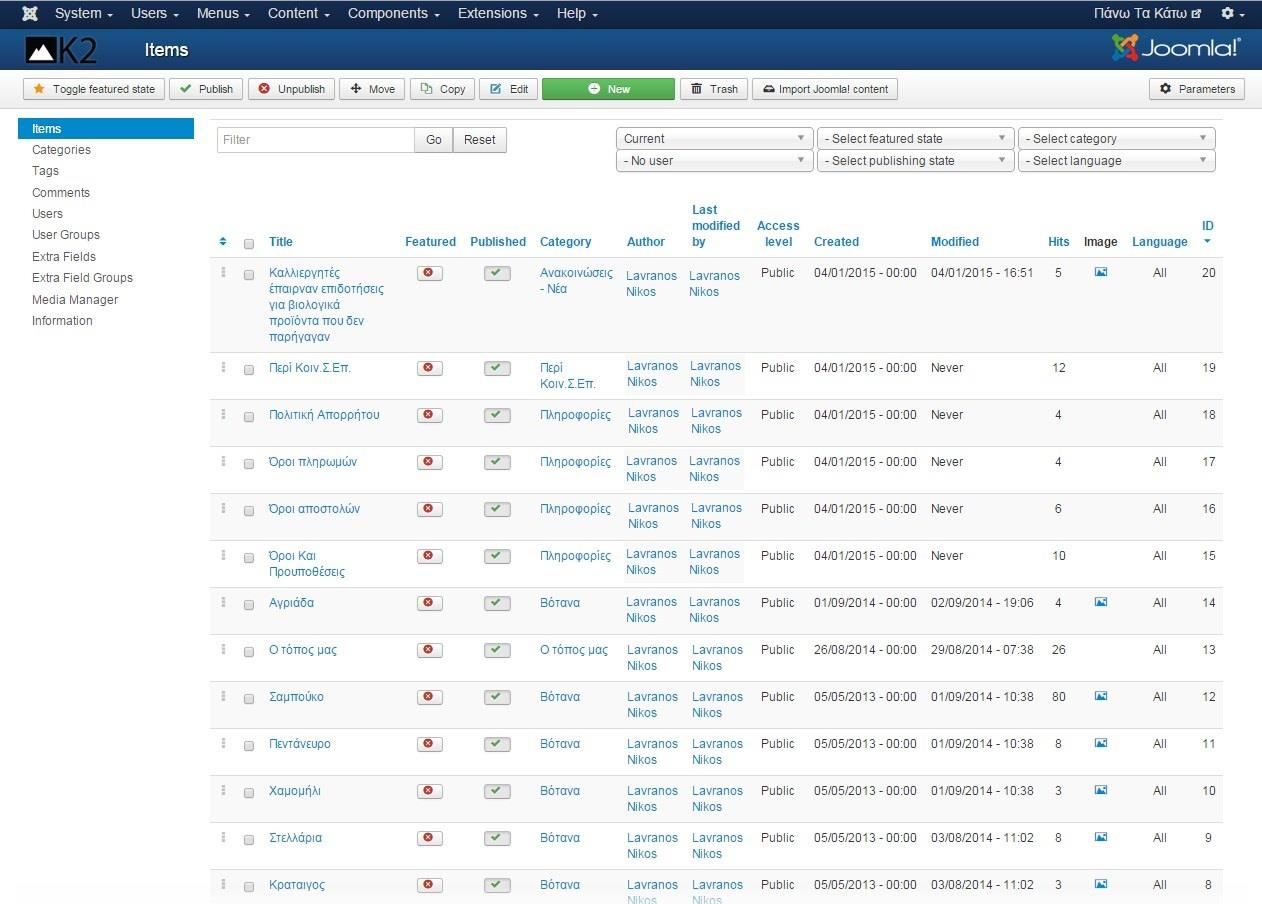Toggle published state of Όροι αποστολών

click(x=497, y=509)
